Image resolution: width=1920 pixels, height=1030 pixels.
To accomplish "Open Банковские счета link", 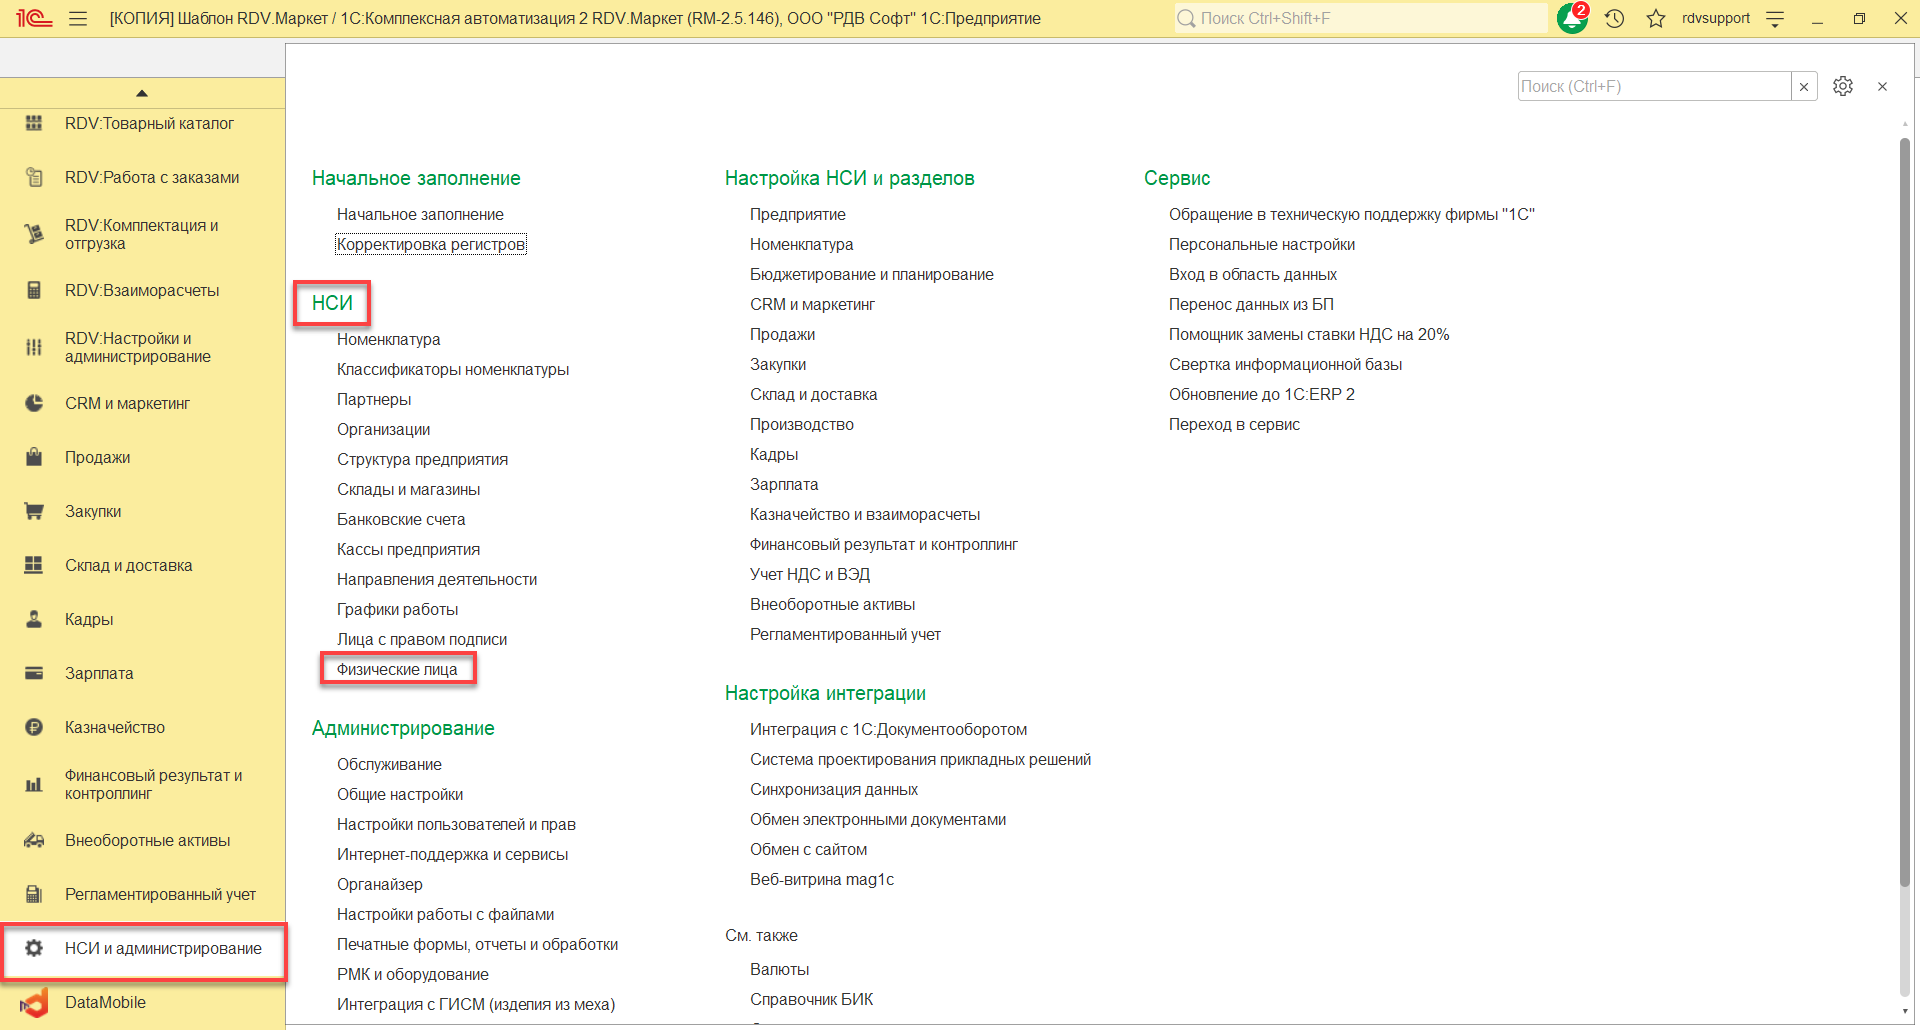I will pos(401,519).
